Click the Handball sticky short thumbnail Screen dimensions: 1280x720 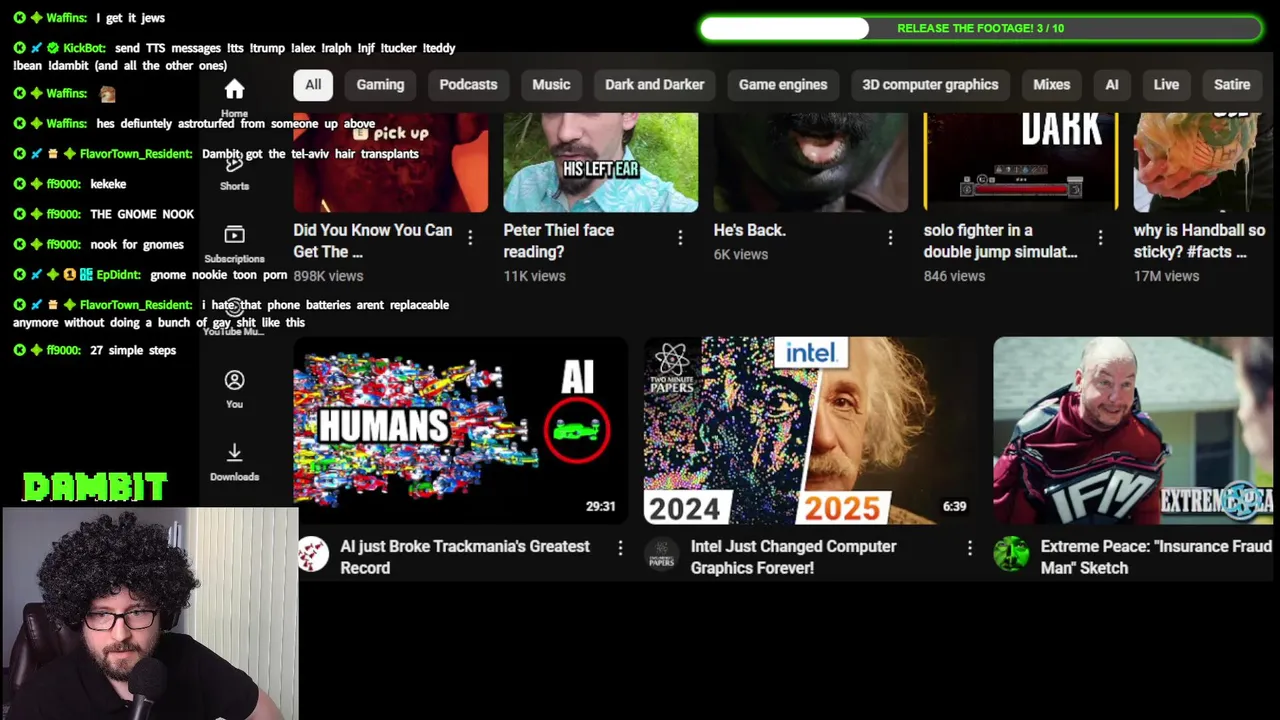tap(1203, 162)
